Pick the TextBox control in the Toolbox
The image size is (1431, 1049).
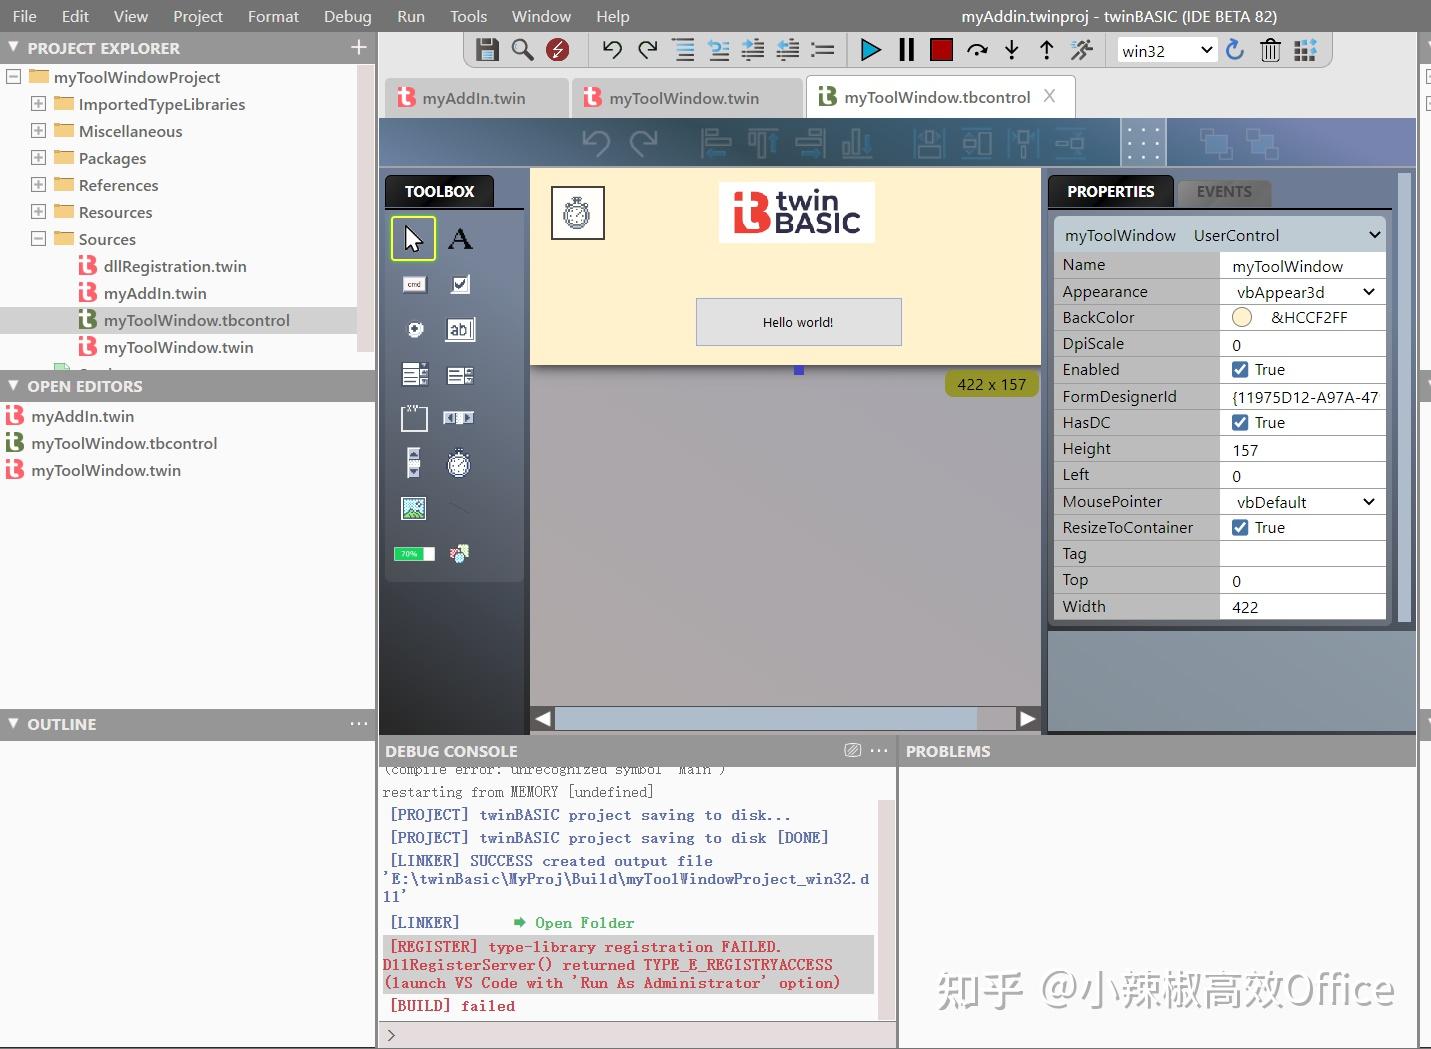(x=460, y=329)
